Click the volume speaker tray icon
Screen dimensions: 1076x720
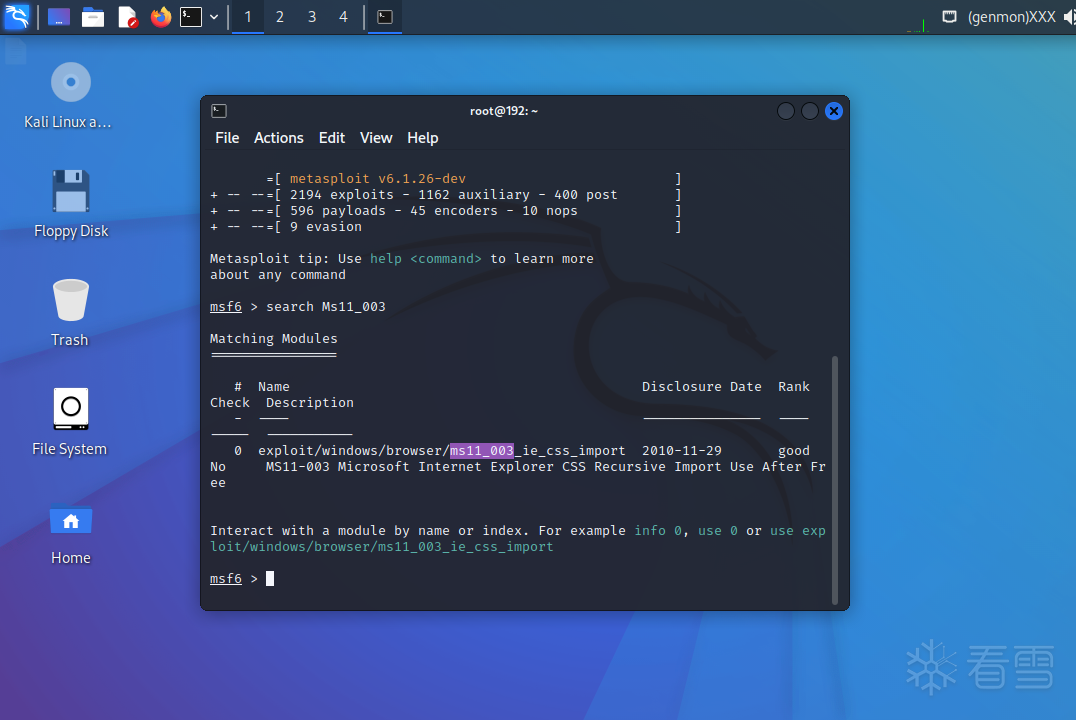pyautogui.click(x=1069, y=16)
